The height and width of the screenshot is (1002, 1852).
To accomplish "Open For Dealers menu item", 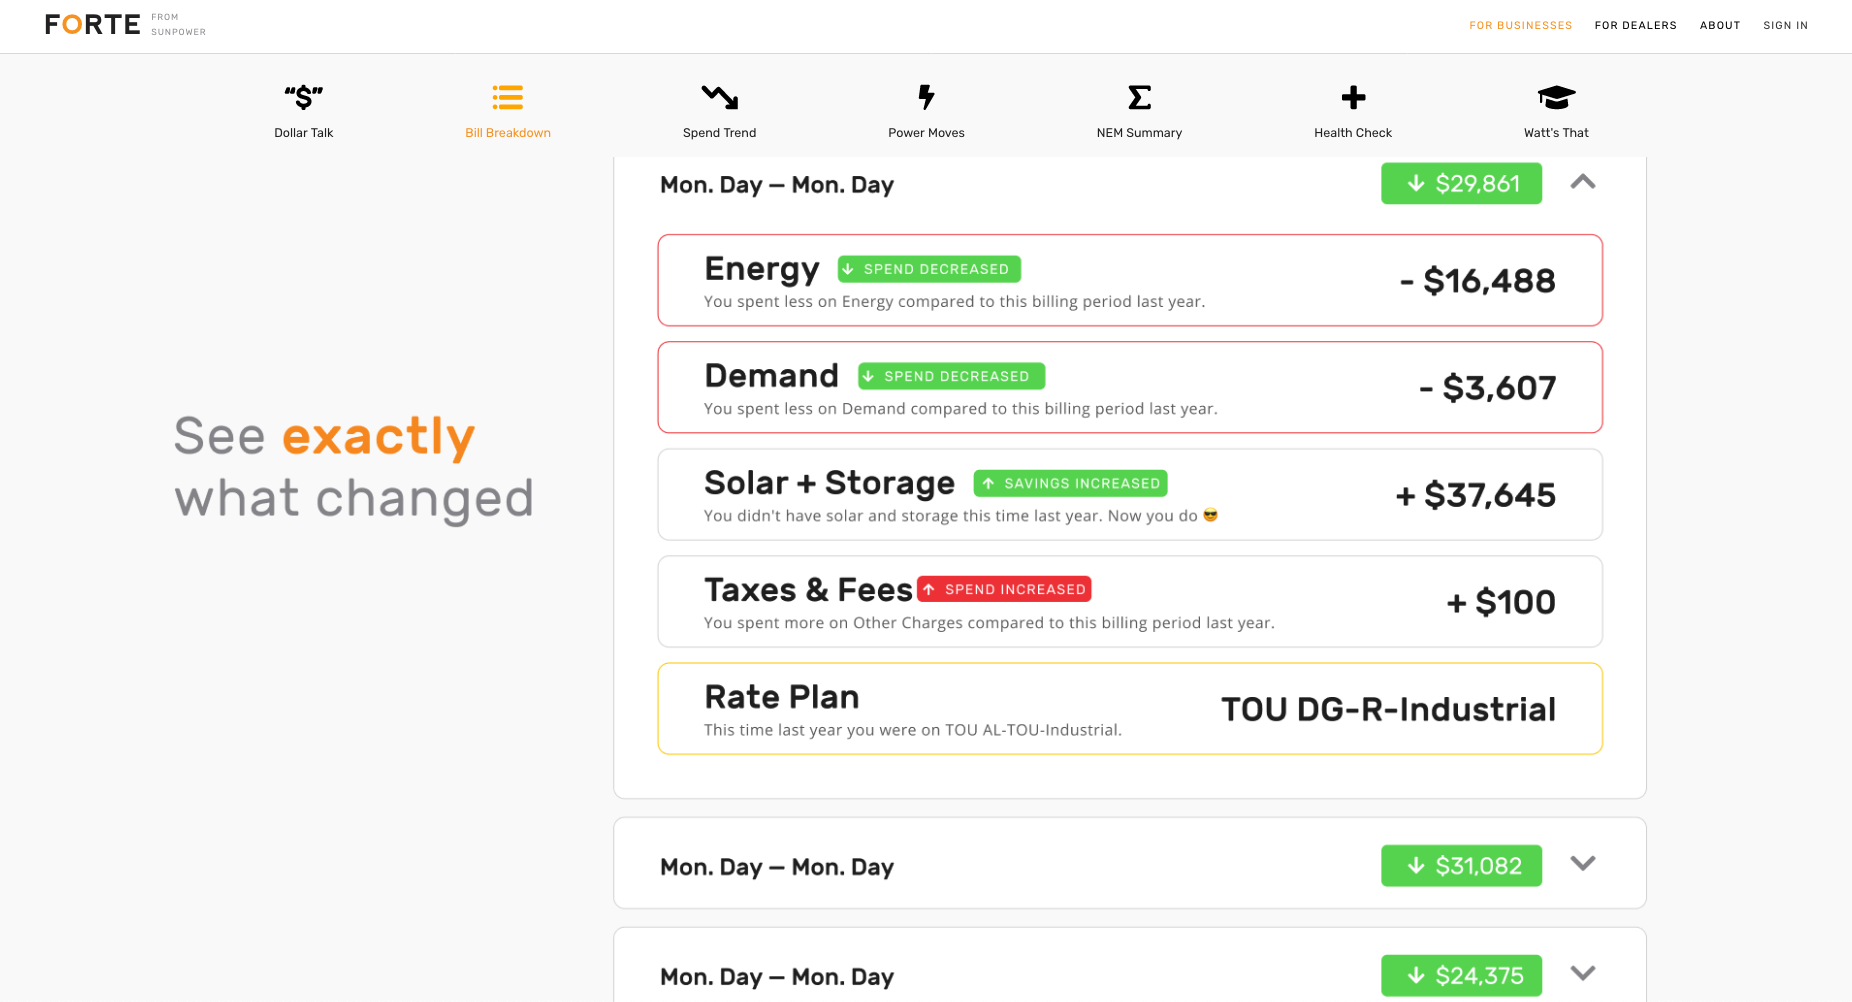I will click(x=1635, y=26).
